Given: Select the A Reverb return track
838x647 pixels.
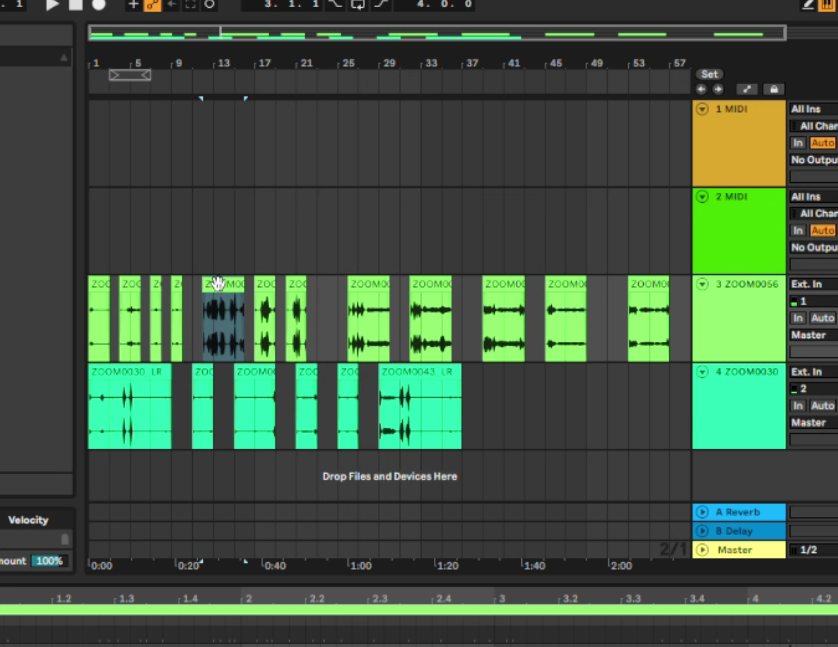Looking at the screenshot, I should [738, 512].
